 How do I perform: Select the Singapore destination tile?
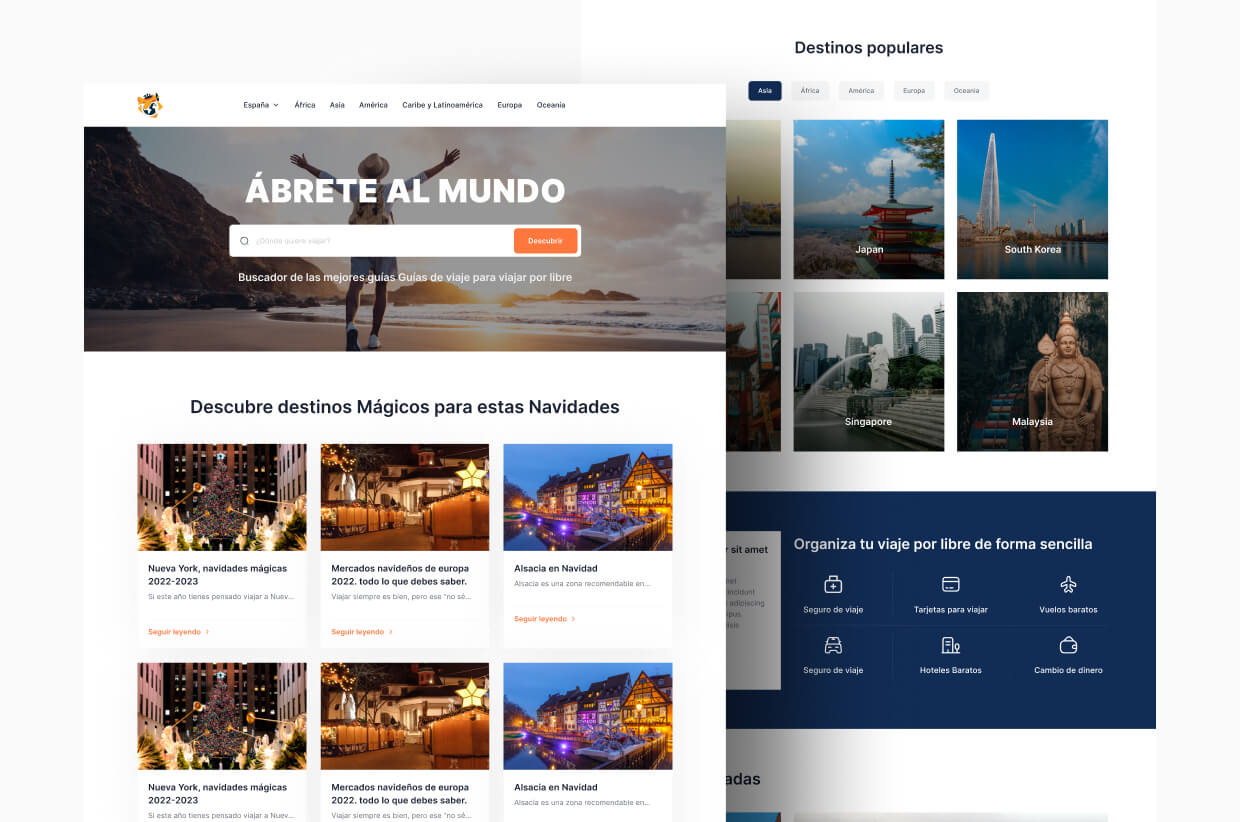(869, 372)
